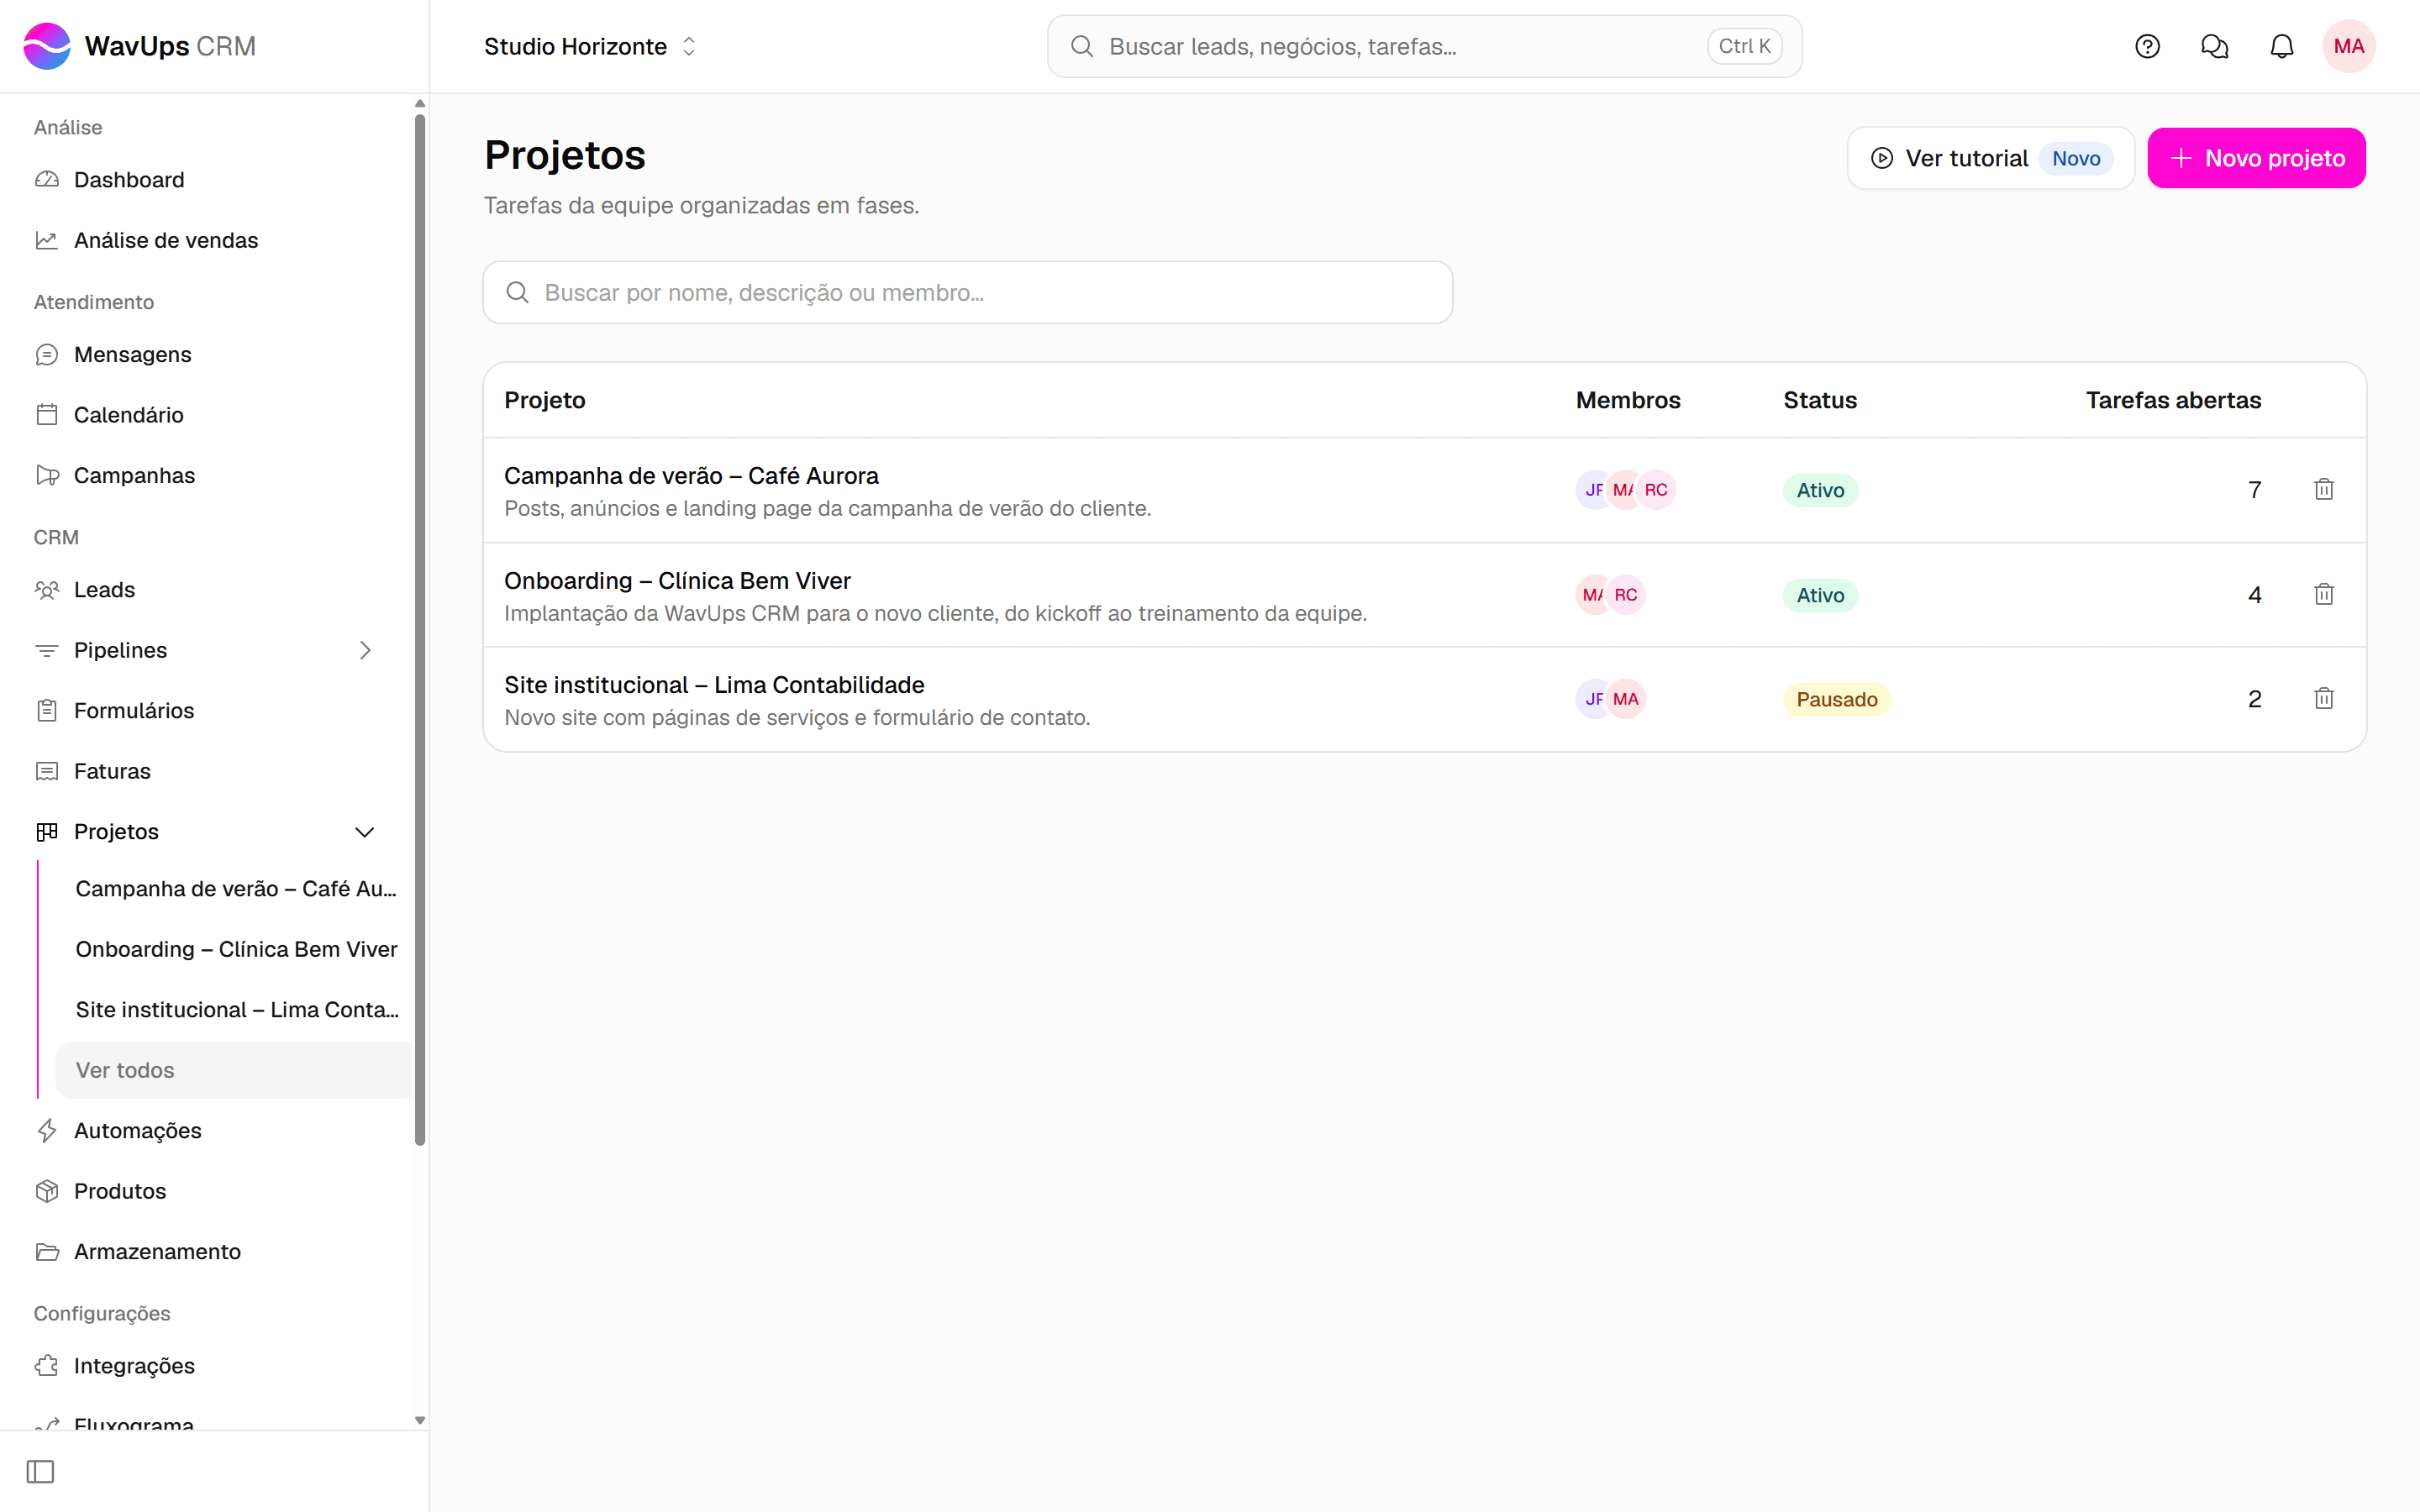The image size is (2420, 1512).
Task: Collapse the Projetos submenu chevron
Action: coord(365,832)
